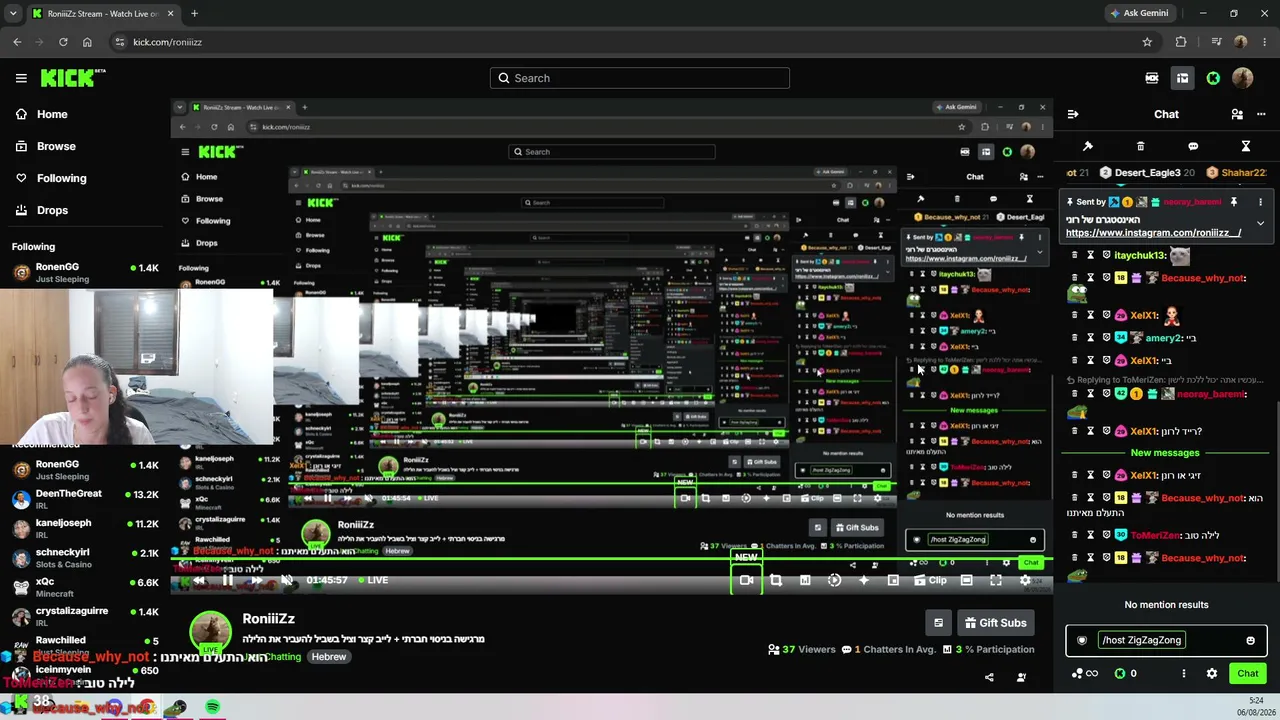Click the green KICK logo
This screenshot has width=1280, height=720.
(x=72, y=78)
